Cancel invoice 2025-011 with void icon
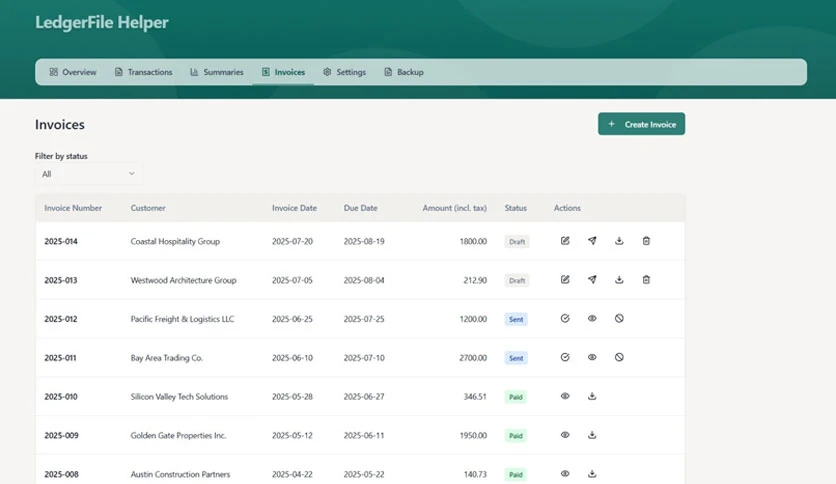 coord(619,358)
